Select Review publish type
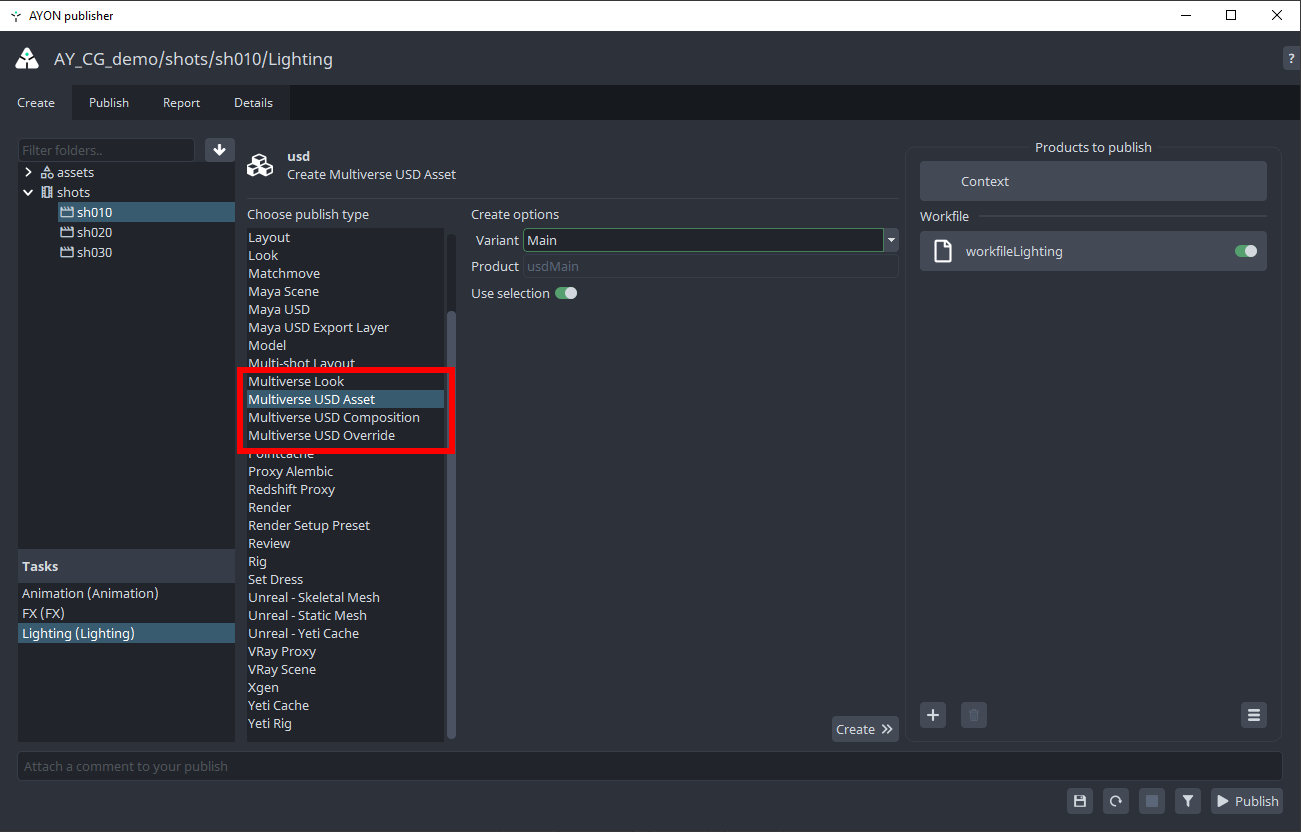 point(345,543)
